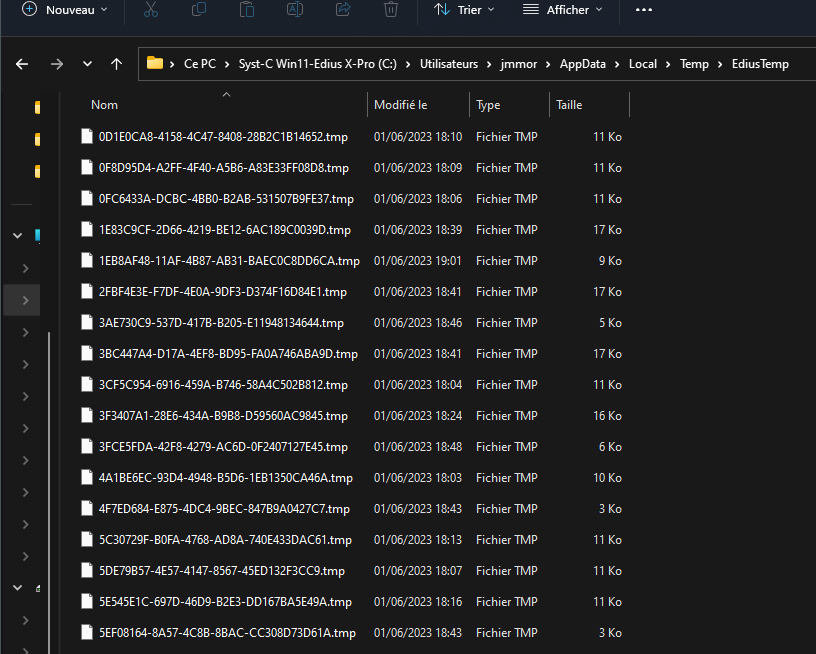The width and height of the screenshot is (816, 654).
Task: Select file 1E83C9CF-2D66-4219-BE12-6AC189C0039D.tmp
Action: [x=225, y=230]
